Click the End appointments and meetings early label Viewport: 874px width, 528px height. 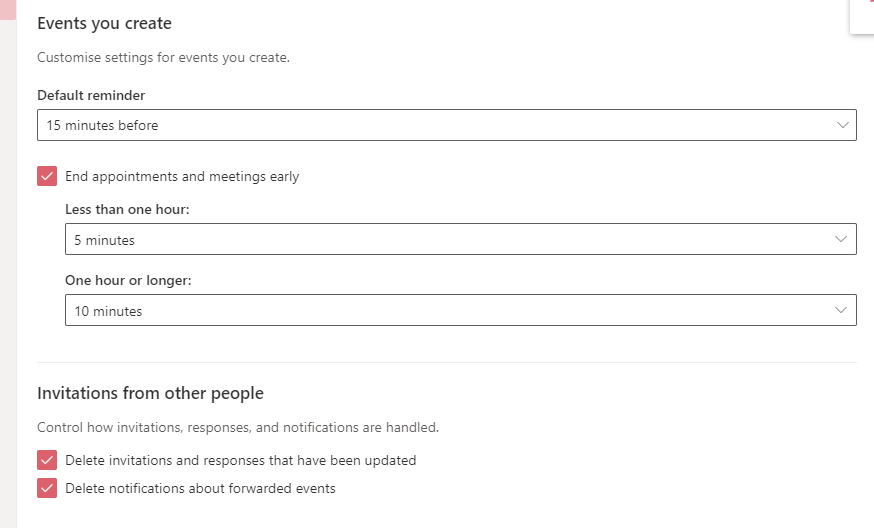(182, 176)
